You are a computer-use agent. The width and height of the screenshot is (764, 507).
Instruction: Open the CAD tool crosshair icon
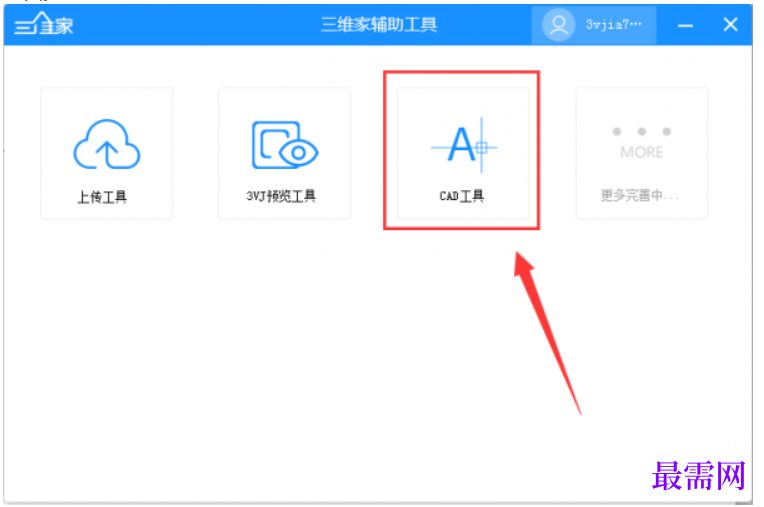pyautogui.click(x=464, y=145)
